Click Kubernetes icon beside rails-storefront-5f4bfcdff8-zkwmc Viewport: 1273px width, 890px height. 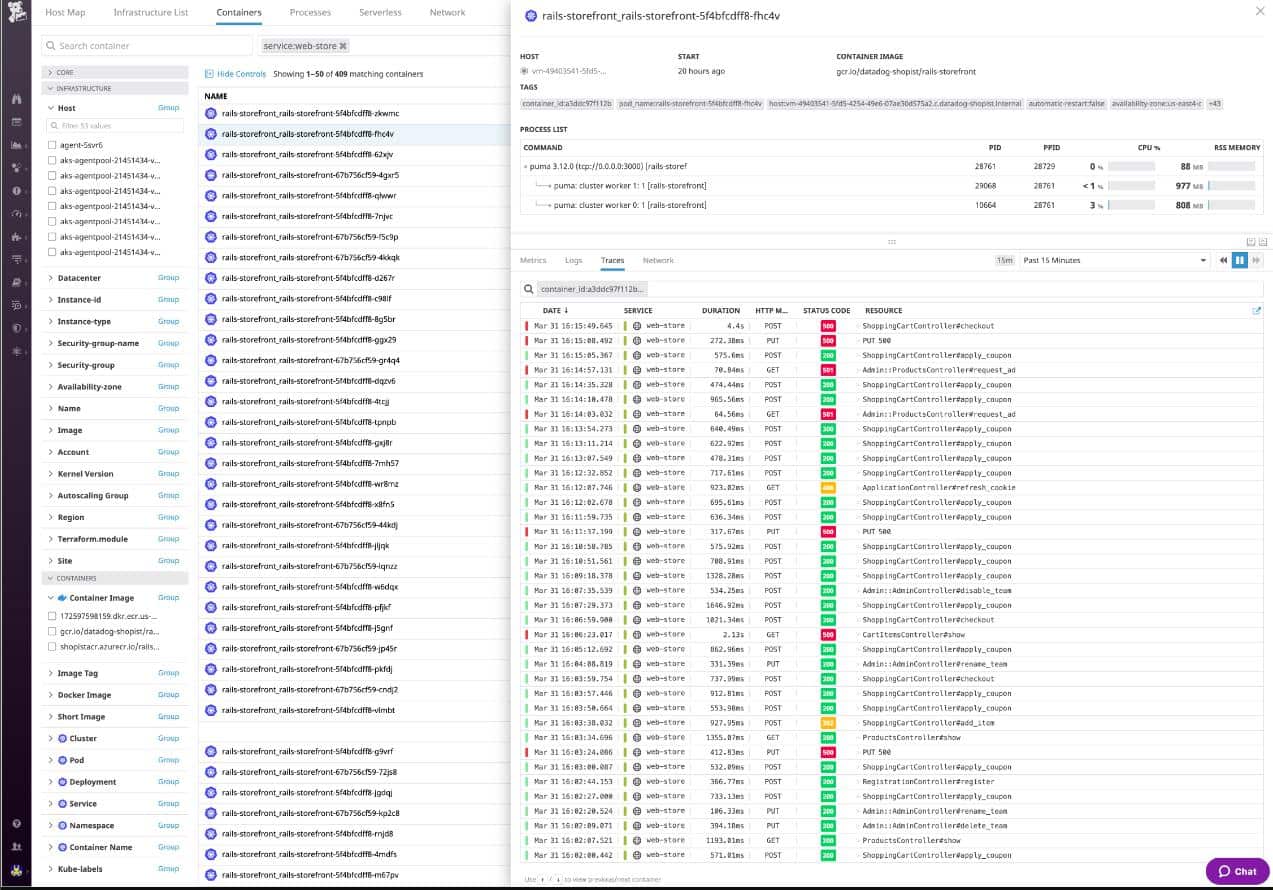[211, 113]
